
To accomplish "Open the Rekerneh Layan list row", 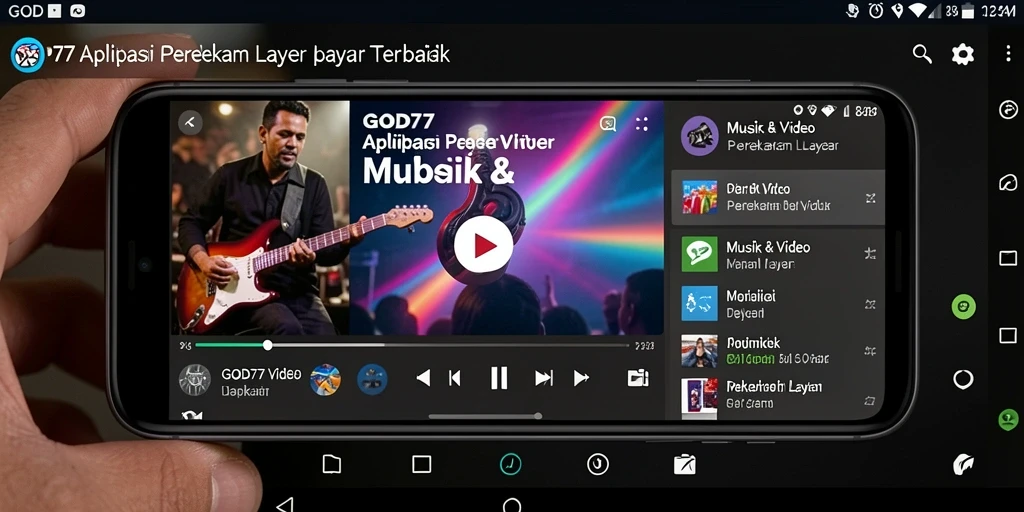I will pos(778,396).
